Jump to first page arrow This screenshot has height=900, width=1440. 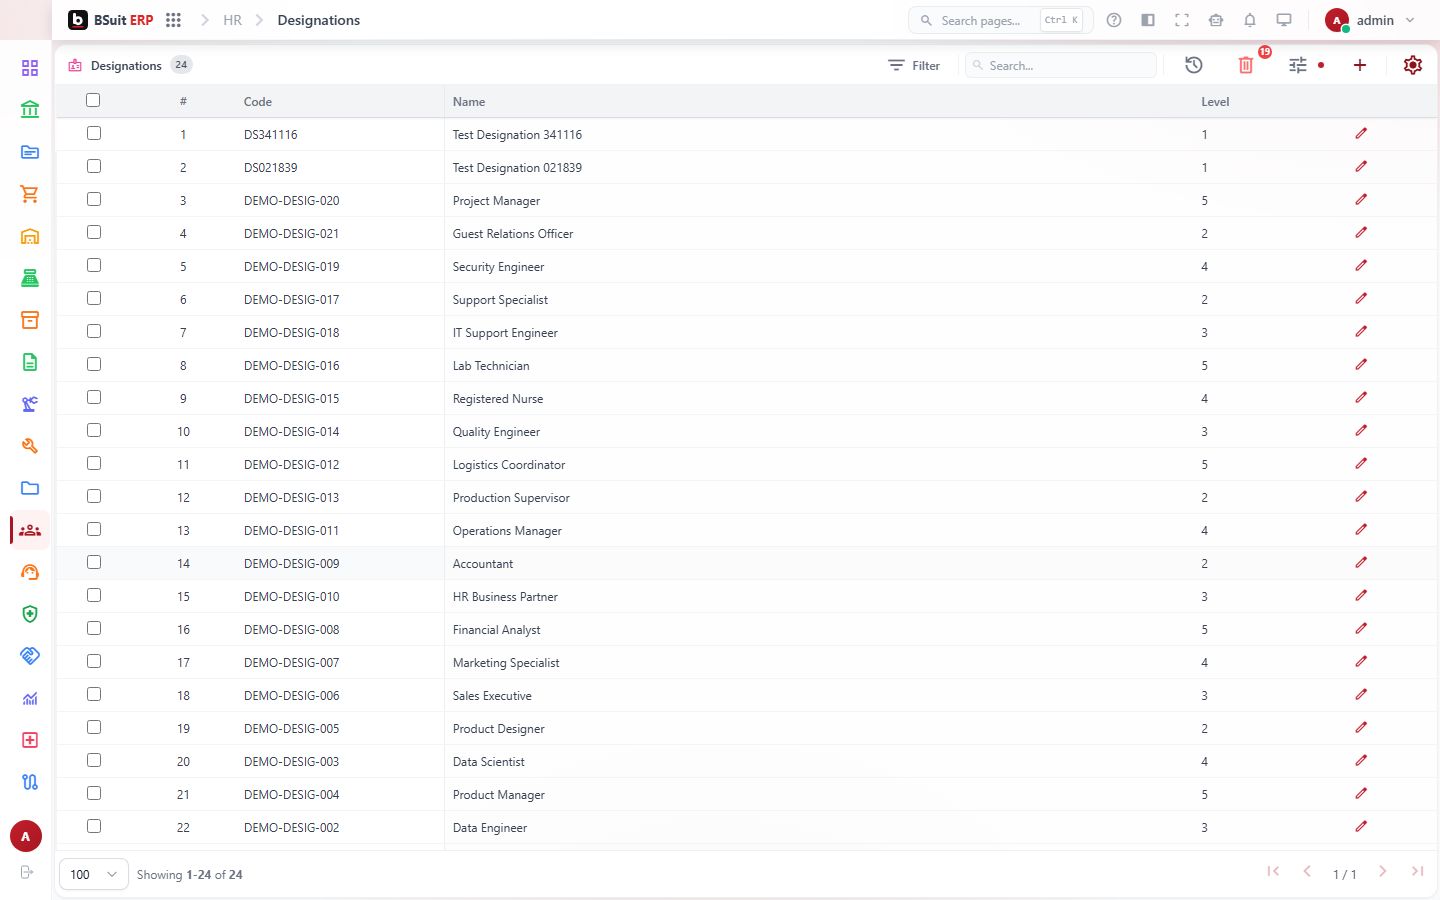point(1273,872)
